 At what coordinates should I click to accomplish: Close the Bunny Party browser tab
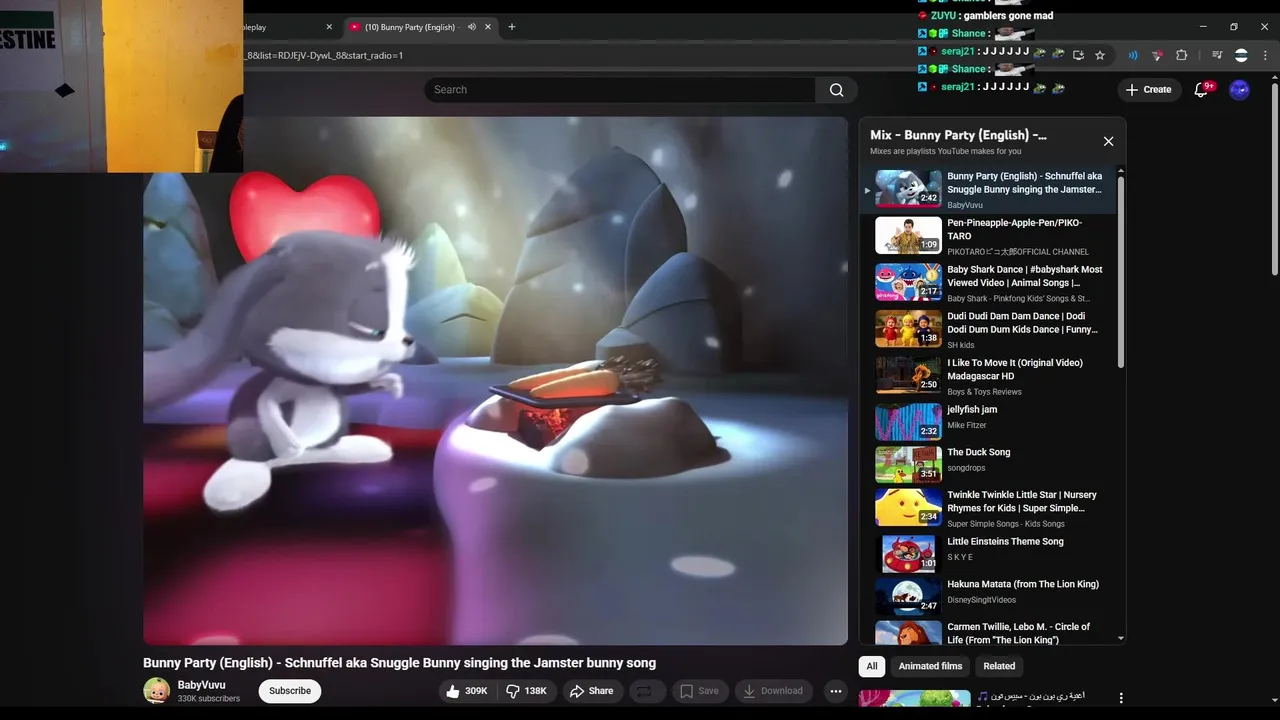tap(488, 27)
